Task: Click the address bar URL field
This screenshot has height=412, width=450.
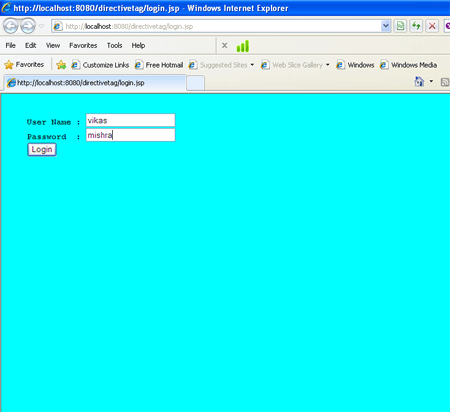Action: pyautogui.click(x=216, y=26)
